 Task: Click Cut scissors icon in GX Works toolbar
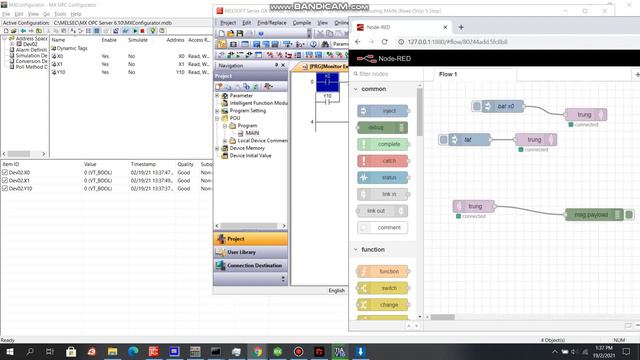click(320, 33)
